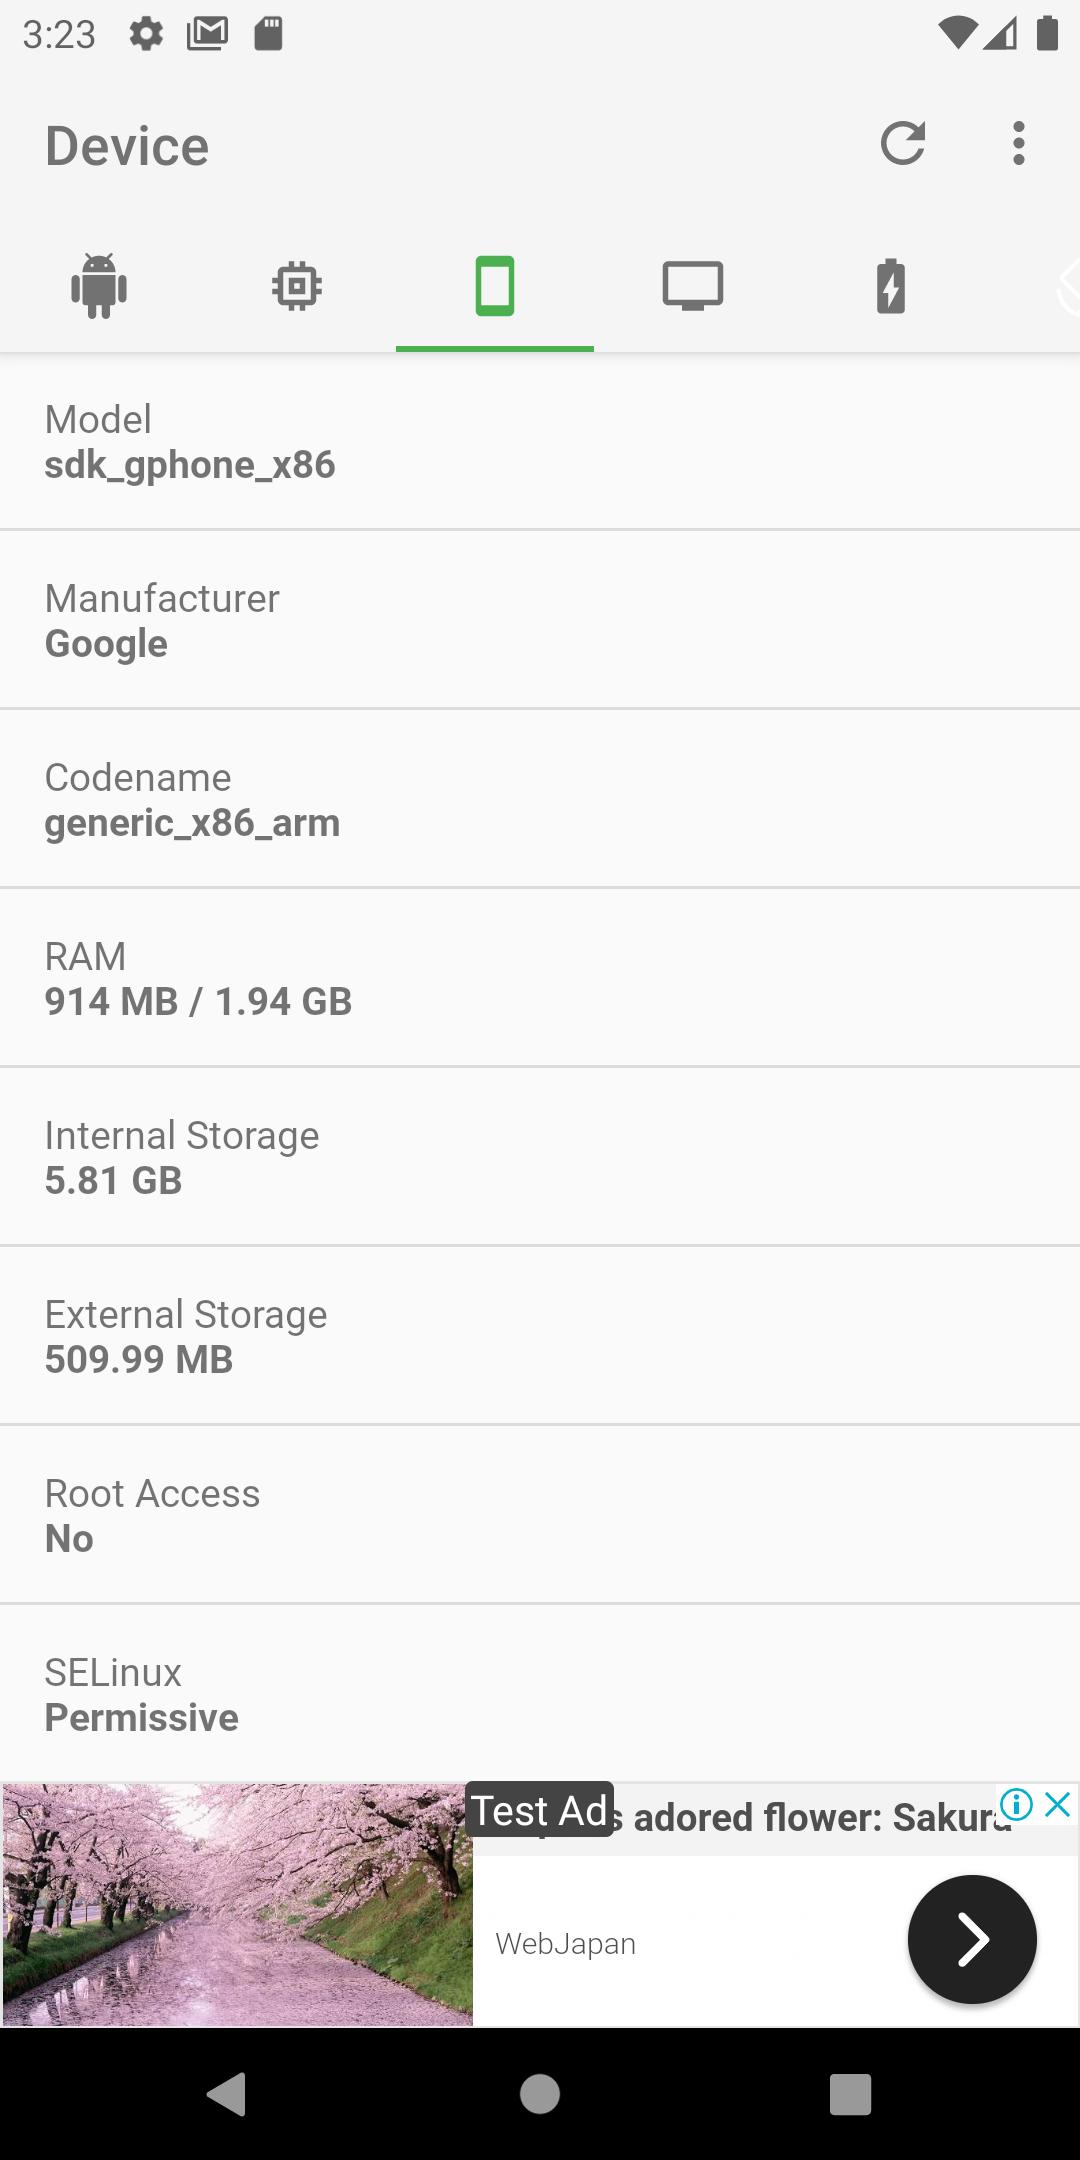Select the Root Access row
1080x2160 pixels.
click(540, 1515)
